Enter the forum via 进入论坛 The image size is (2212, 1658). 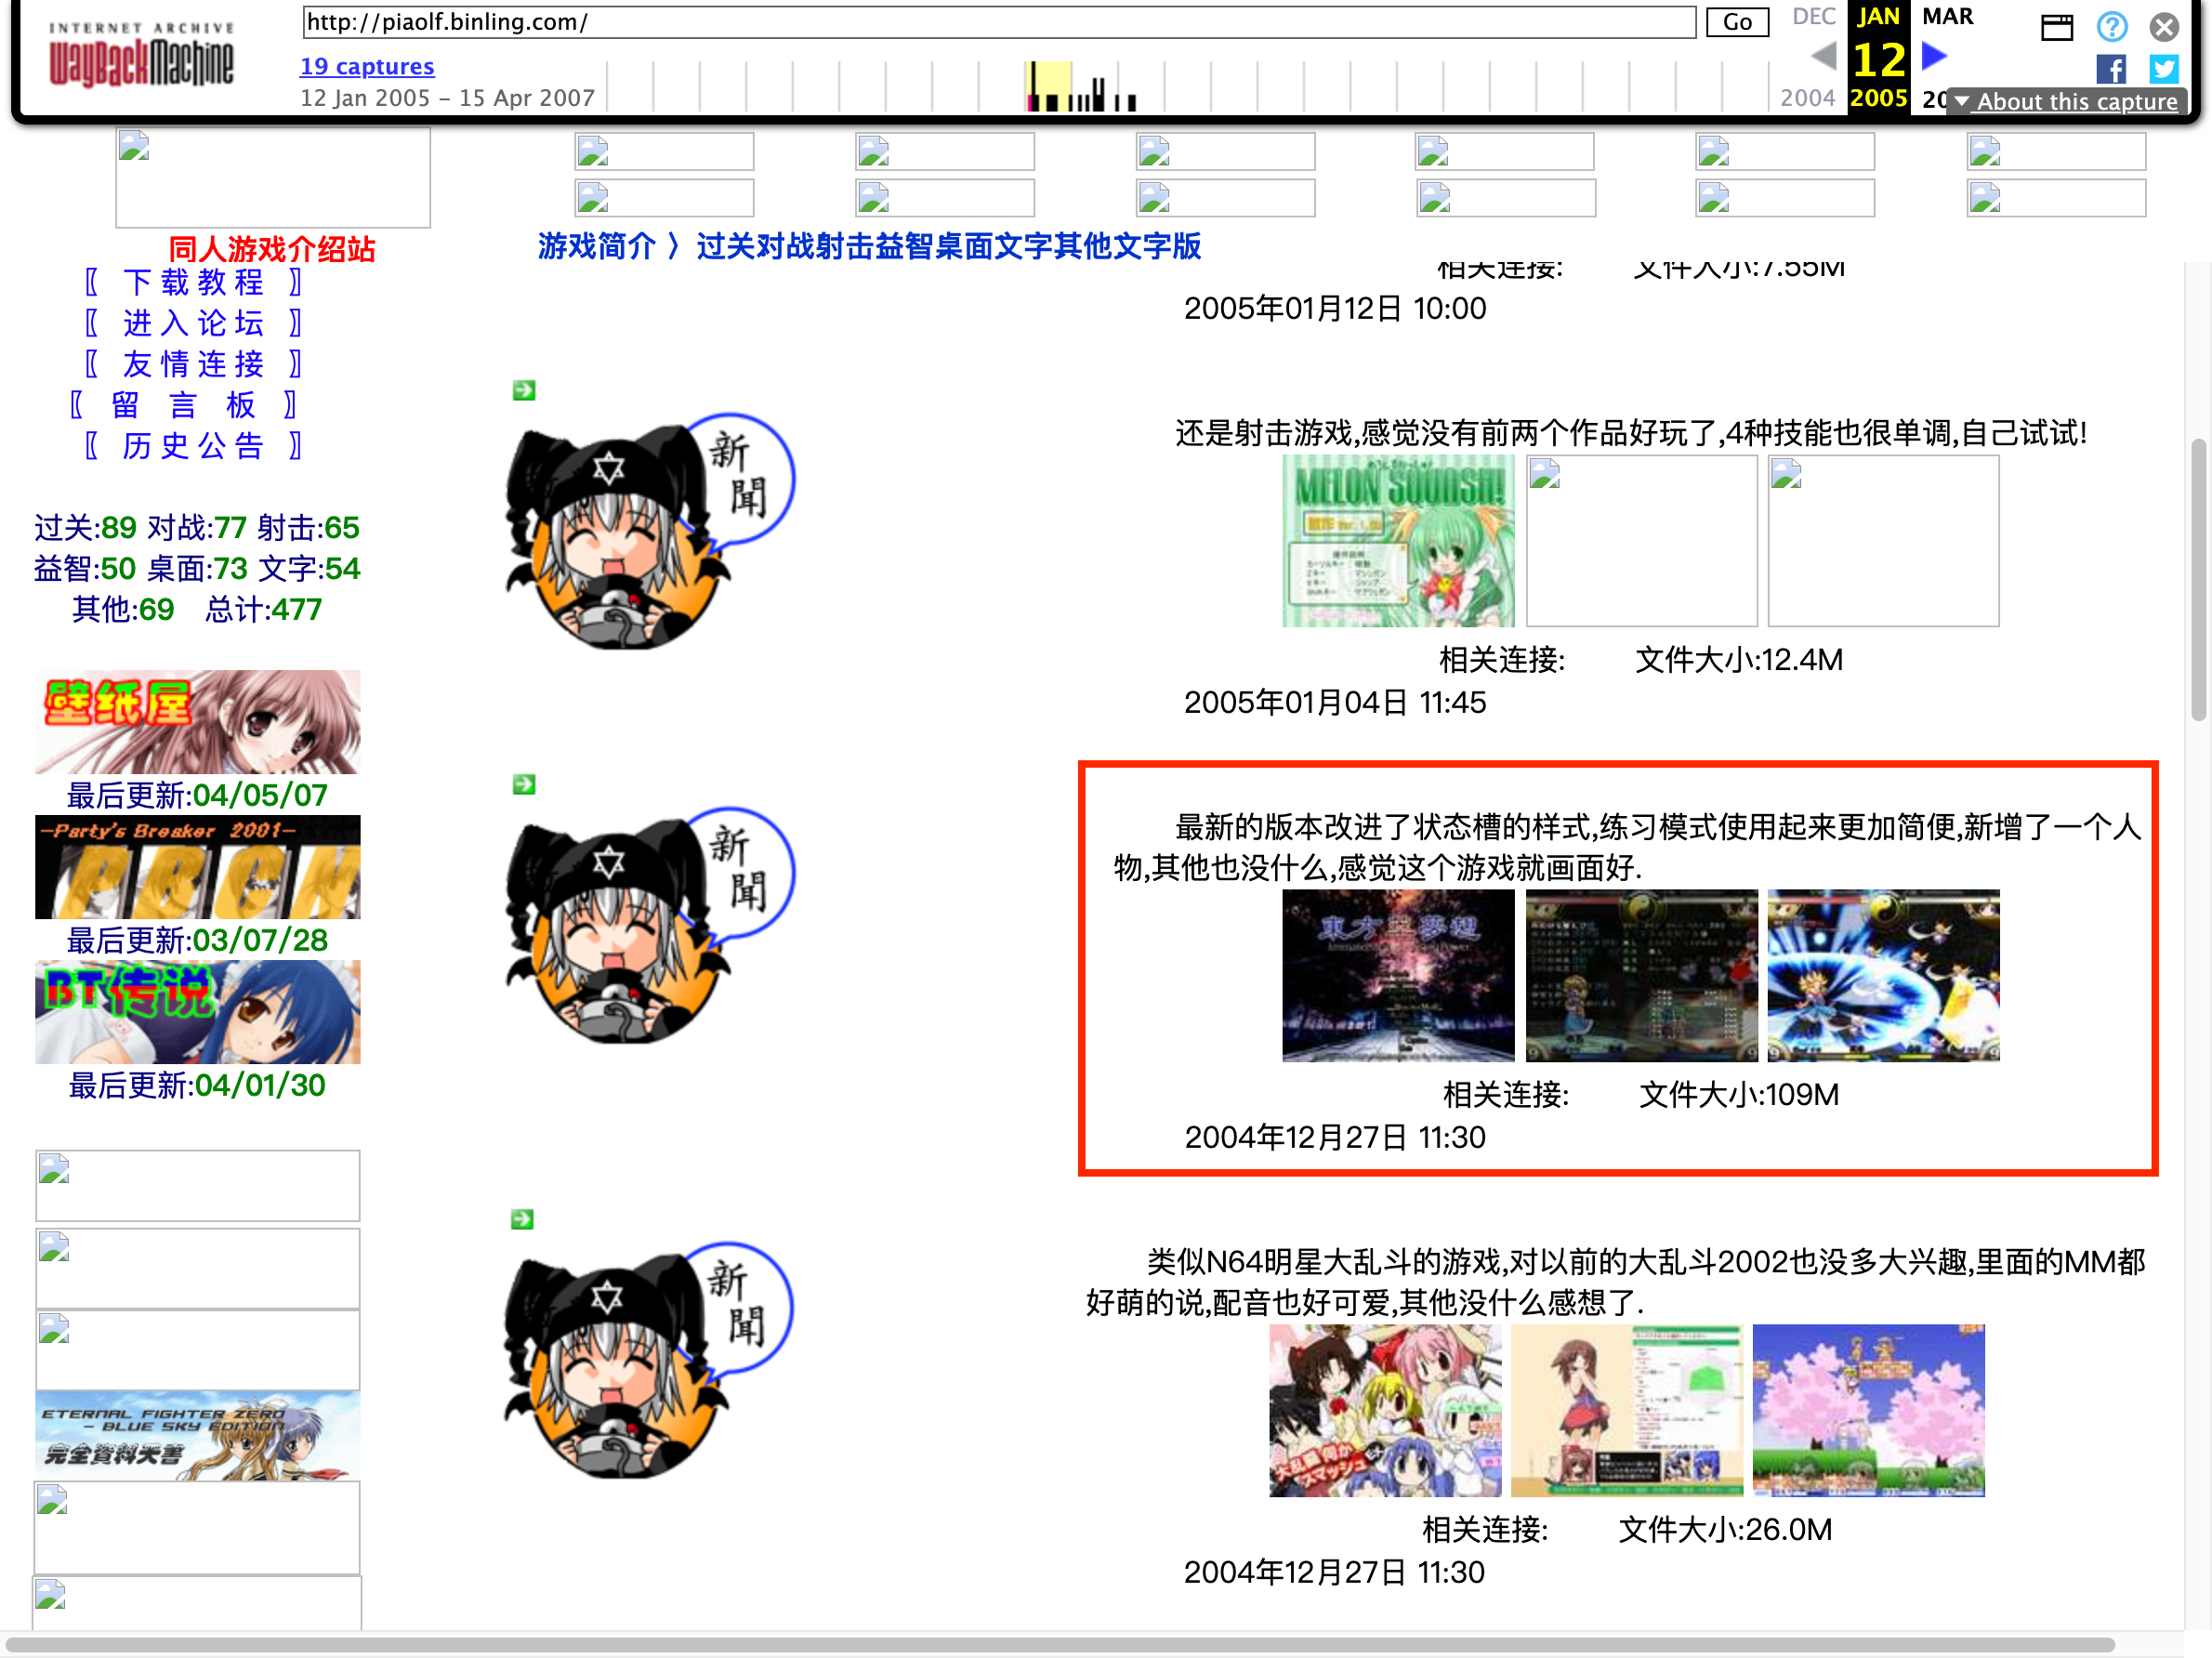pyautogui.click(x=194, y=323)
